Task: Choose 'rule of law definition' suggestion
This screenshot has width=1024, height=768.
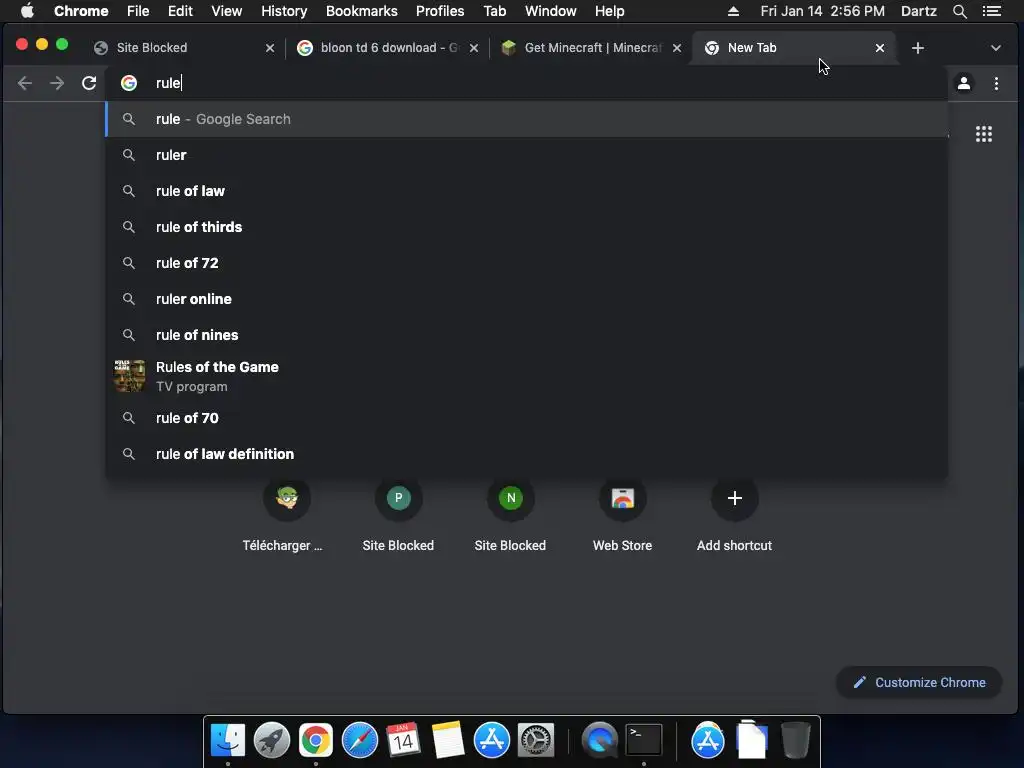Action: (x=526, y=454)
